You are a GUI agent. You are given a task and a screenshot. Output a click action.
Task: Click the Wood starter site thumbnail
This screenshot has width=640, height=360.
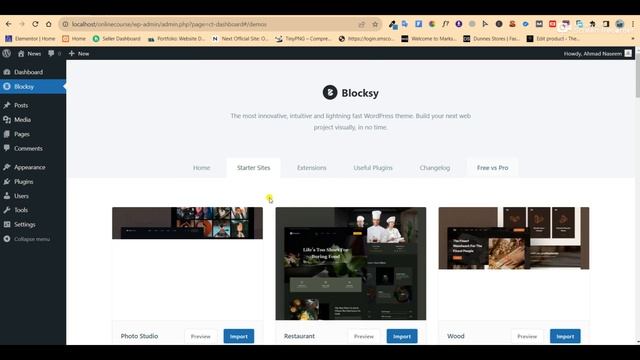[513, 238]
